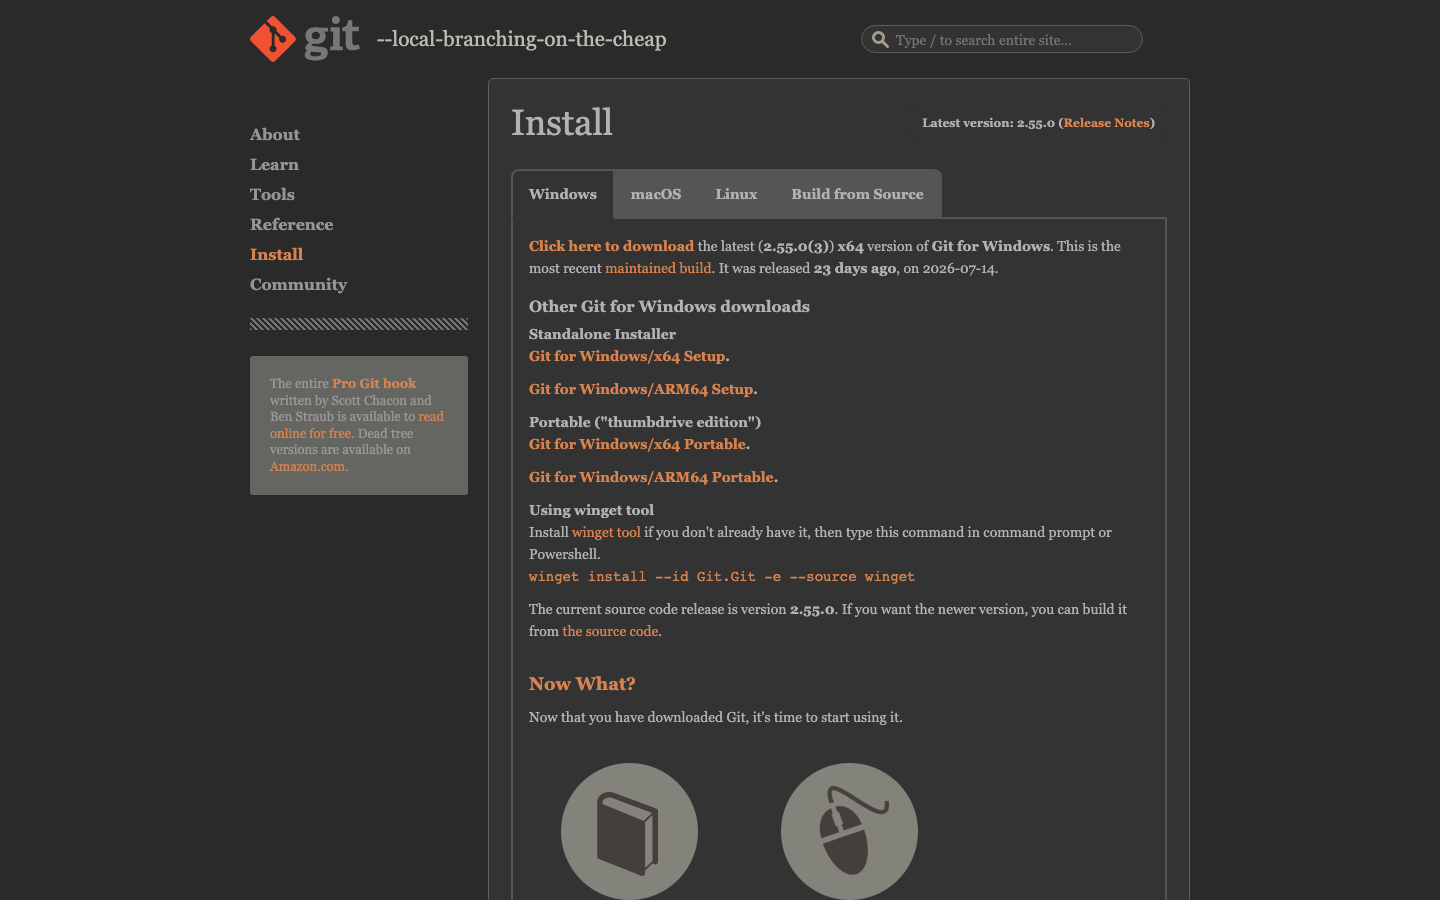Click the 'Standalone Installer' label
This screenshot has height=900, width=1440.
tap(602, 334)
